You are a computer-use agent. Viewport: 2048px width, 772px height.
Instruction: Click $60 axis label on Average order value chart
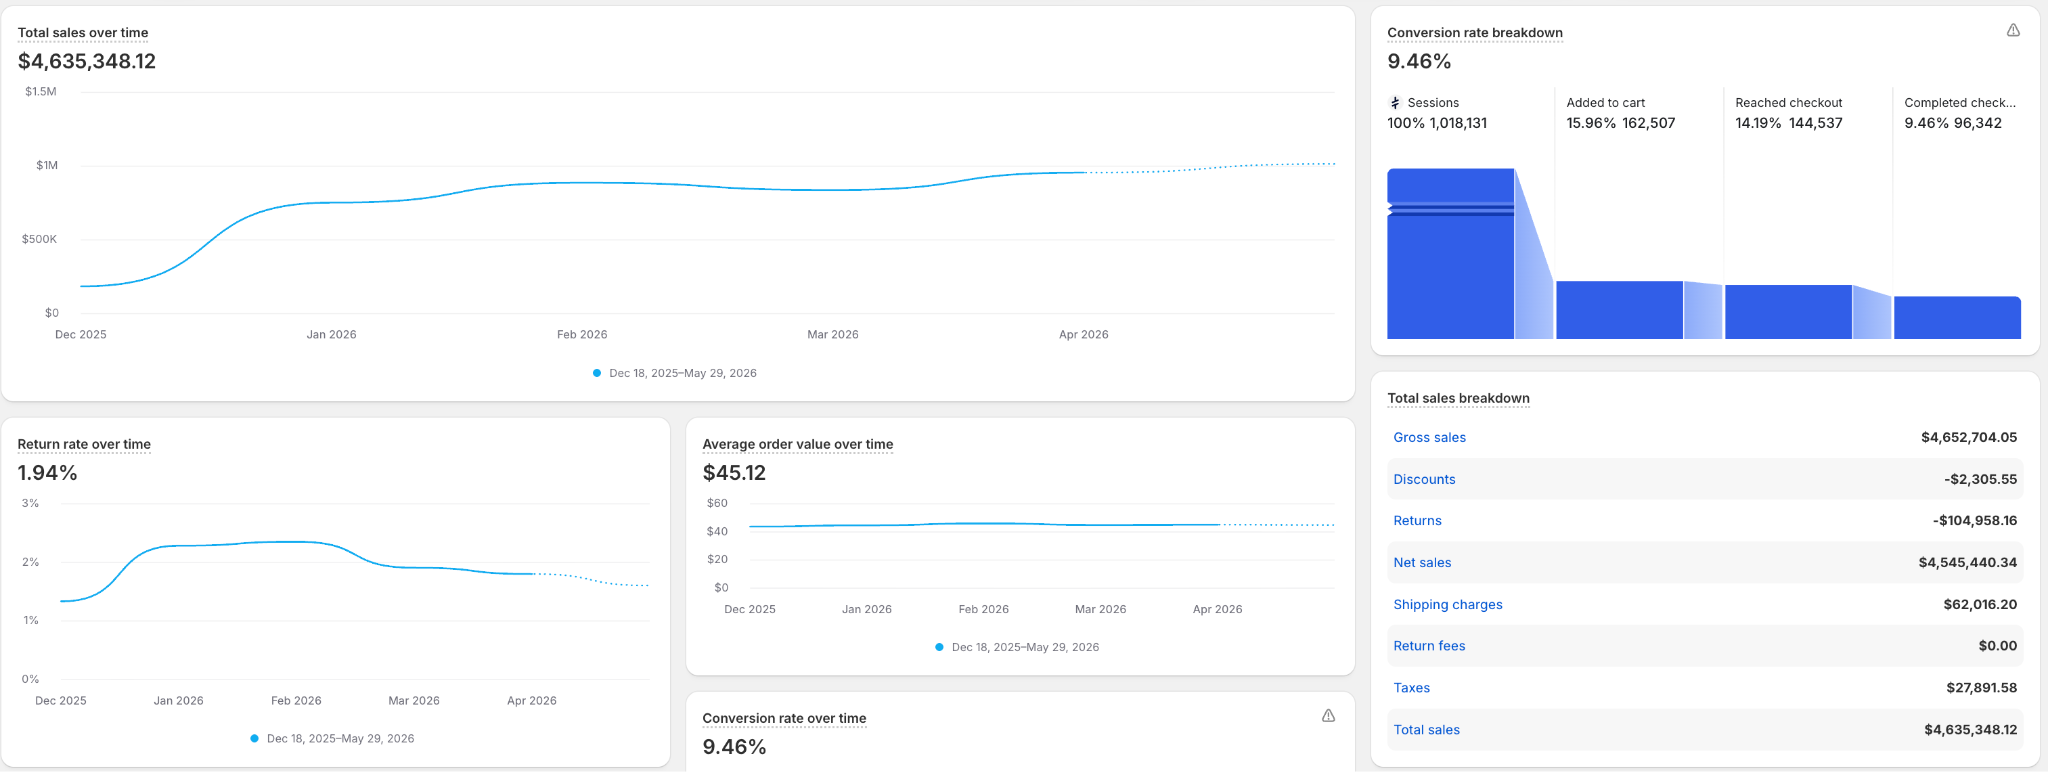coord(717,503)
